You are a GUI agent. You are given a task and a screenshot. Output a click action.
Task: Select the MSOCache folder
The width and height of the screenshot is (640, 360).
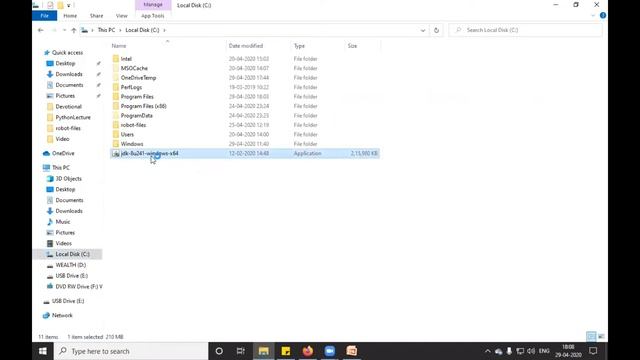click(x=134, y=68)
